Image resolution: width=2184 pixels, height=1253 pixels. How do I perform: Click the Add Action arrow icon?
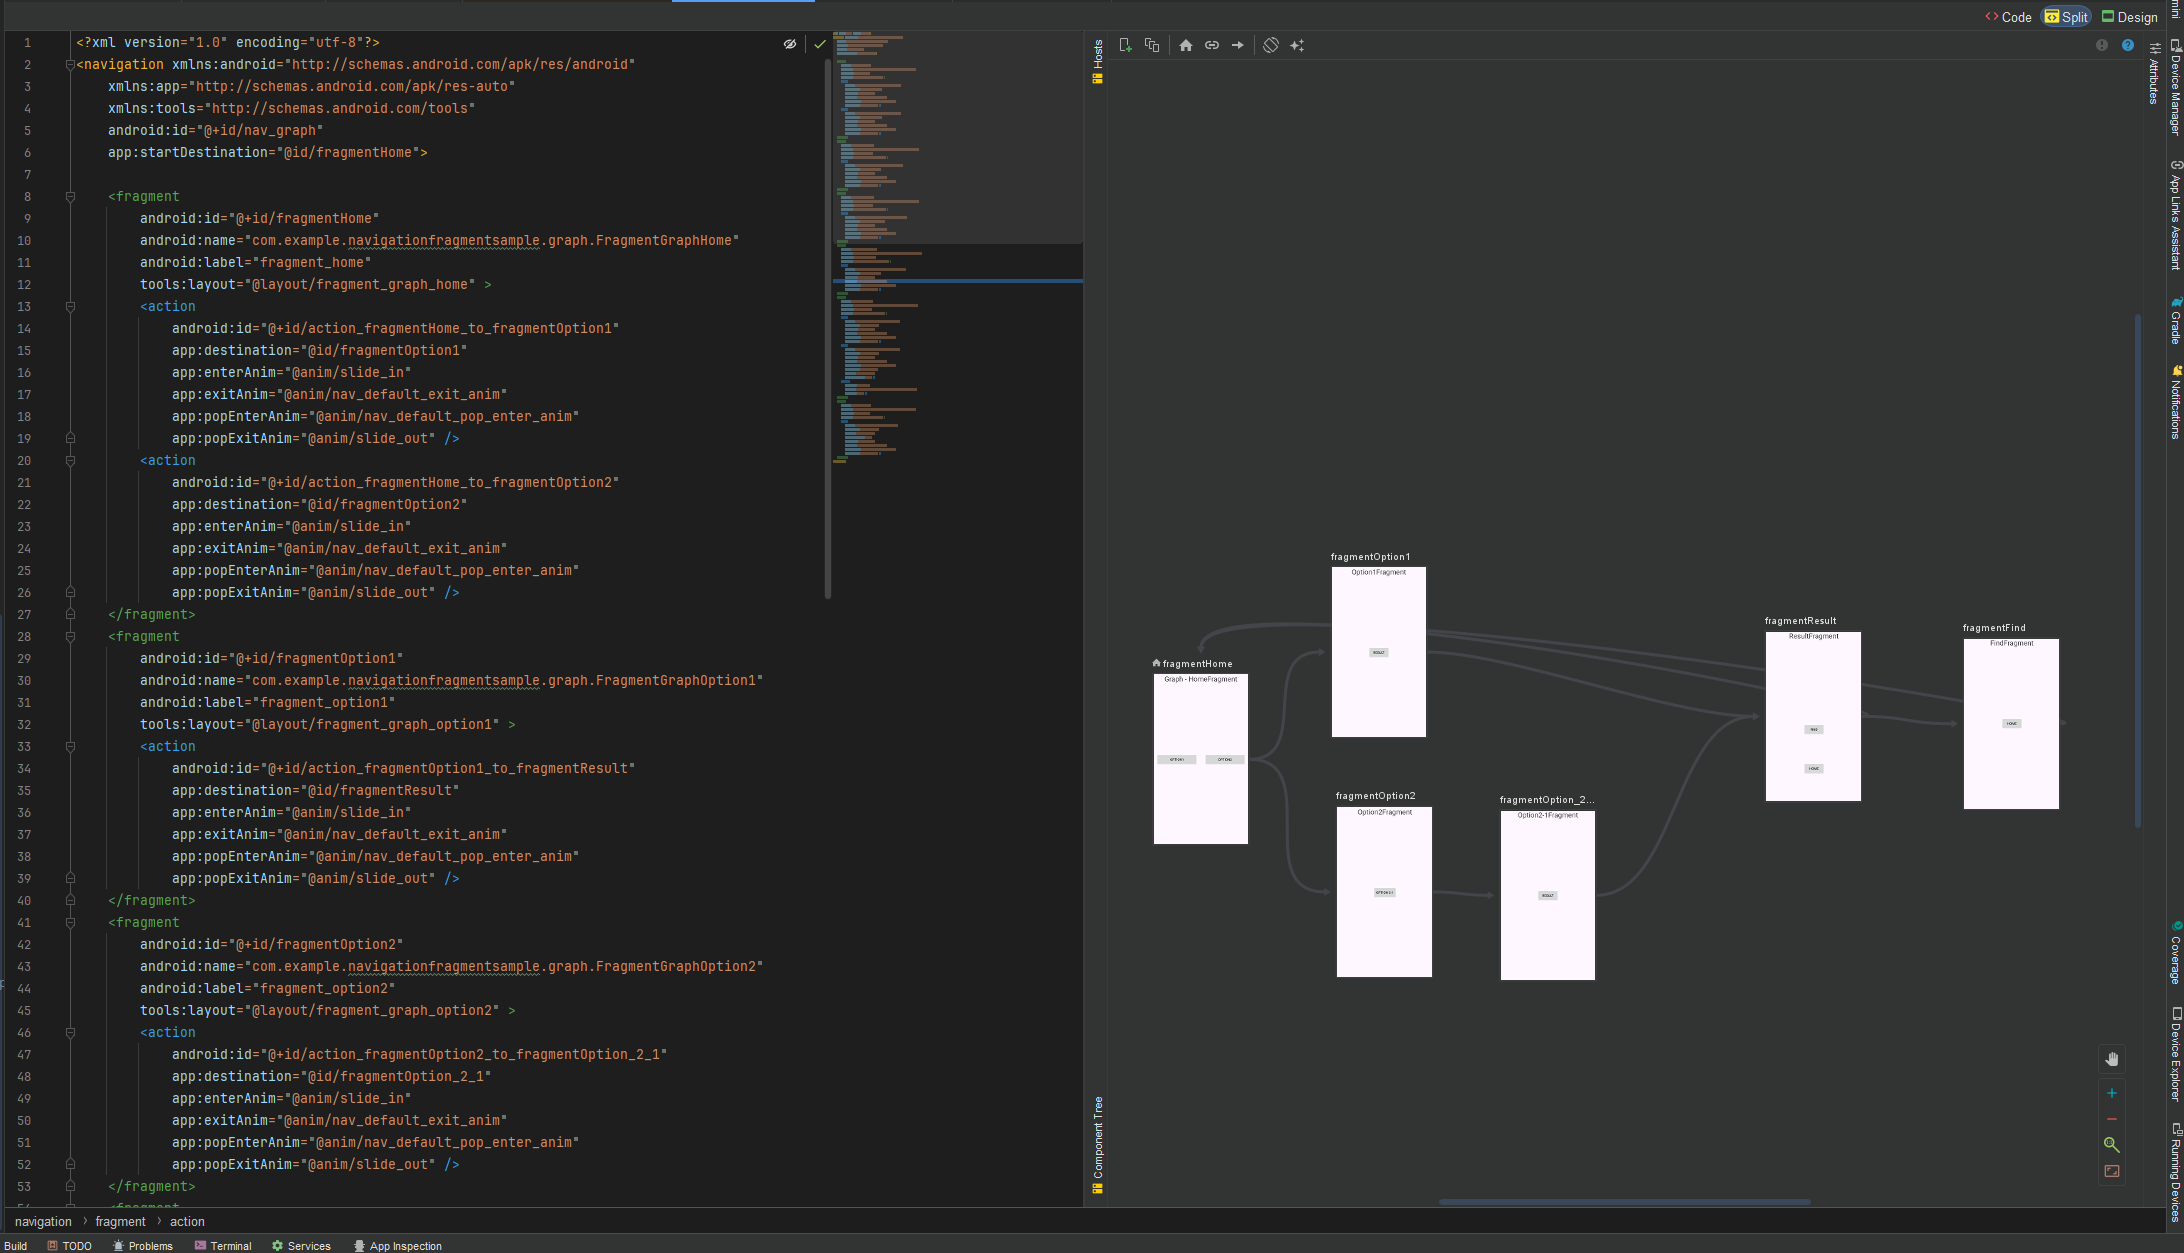pyautogui.click(x=1238, y=45)
